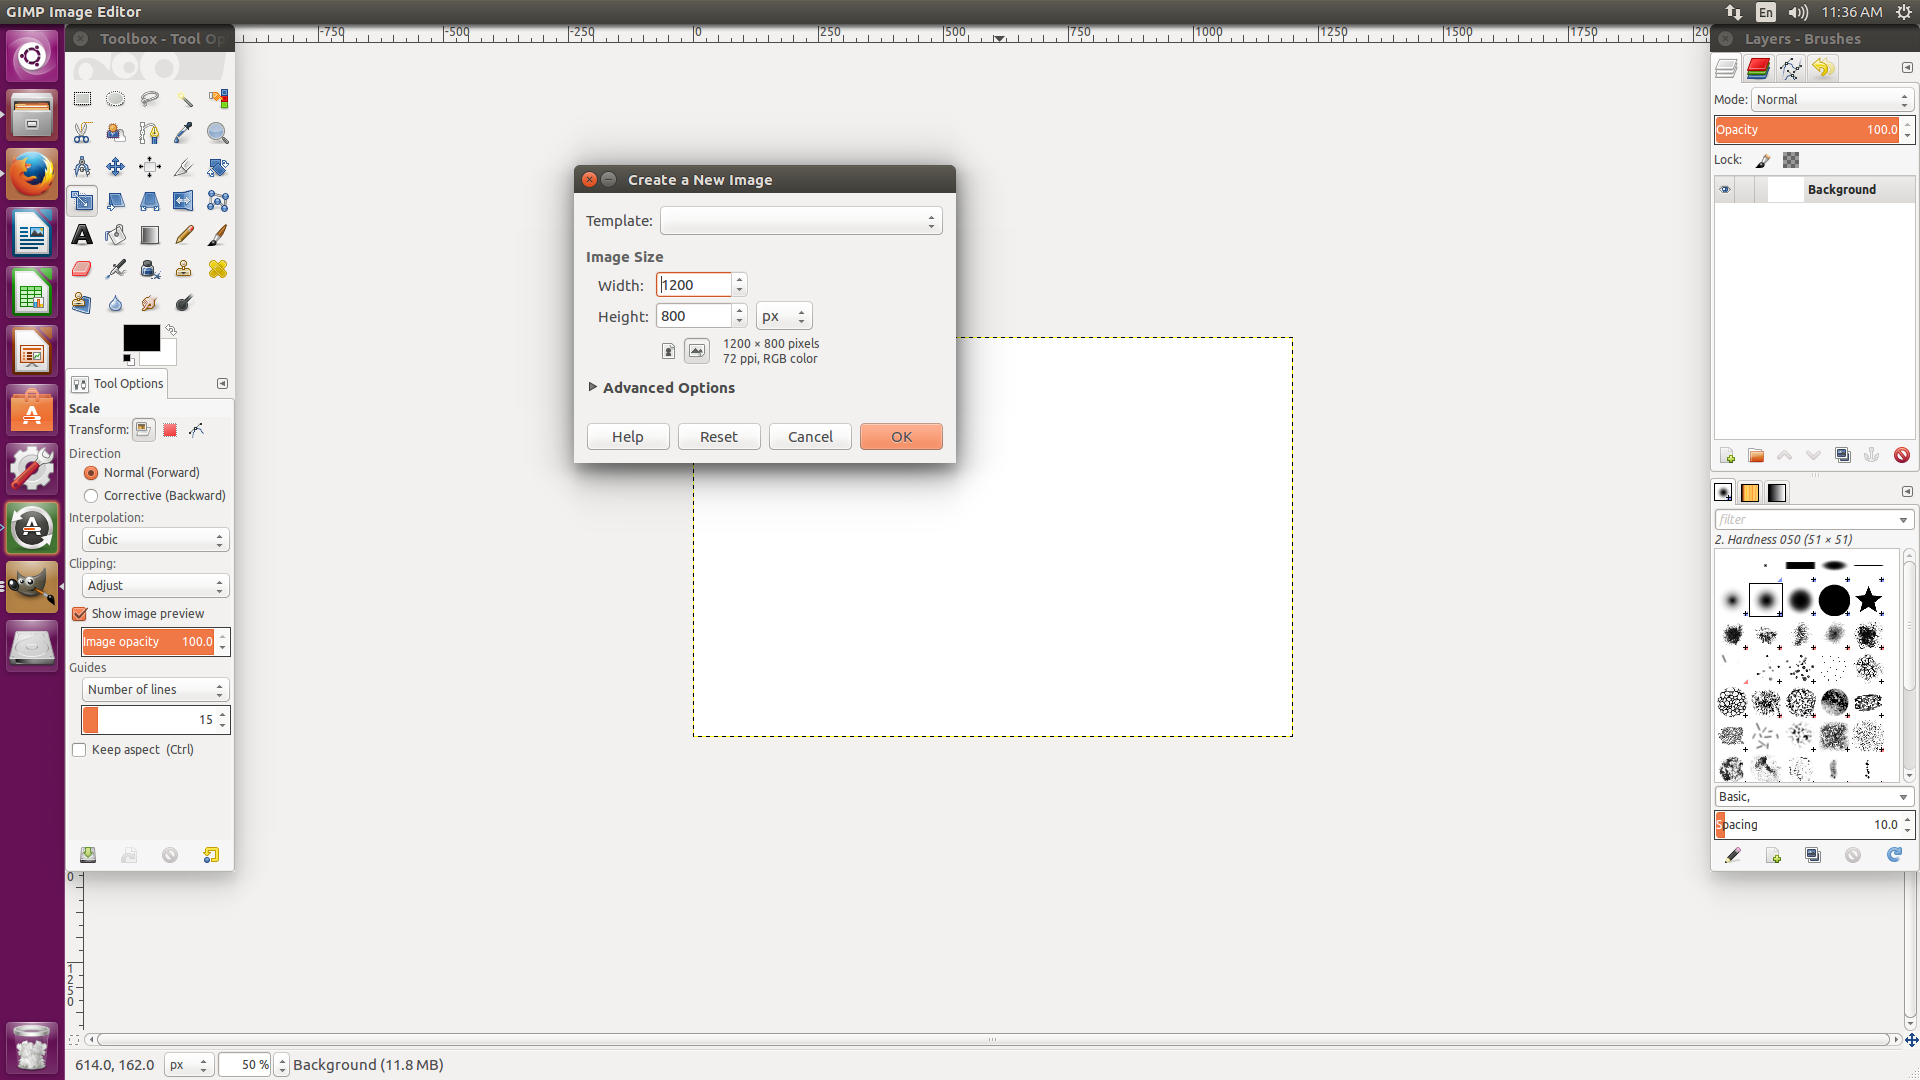This screenshot has height=1080, width=1920.
Task: Click the Healing tool icon
Action: [218, 268]
